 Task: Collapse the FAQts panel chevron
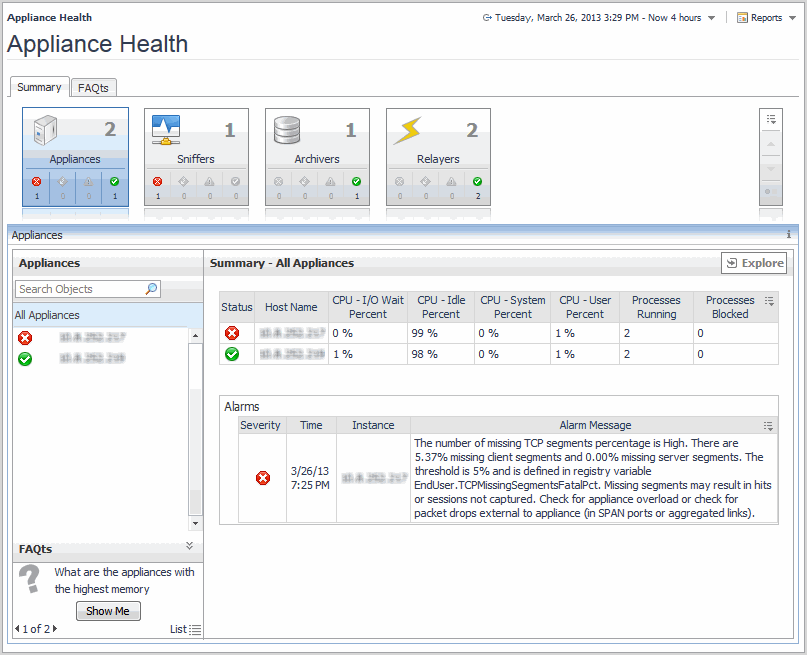click(189, 546)
